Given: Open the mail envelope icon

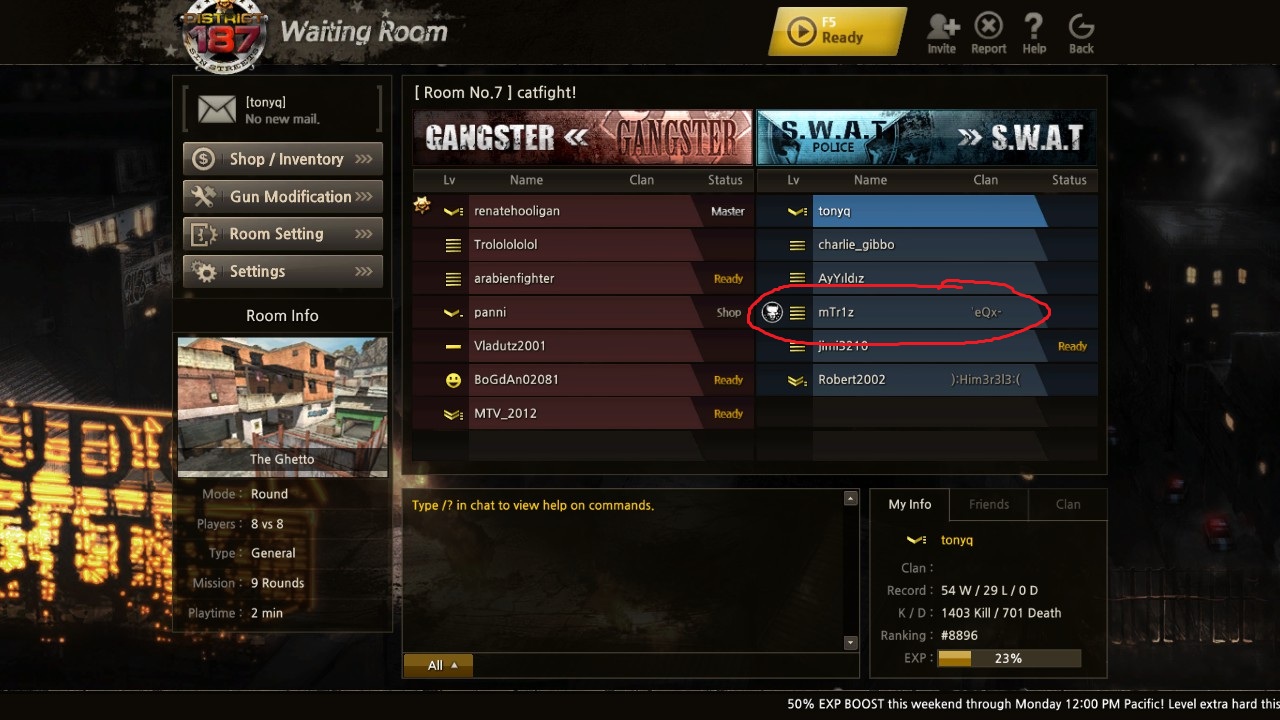Looking at the screenshot, I should tap(216, 109).
